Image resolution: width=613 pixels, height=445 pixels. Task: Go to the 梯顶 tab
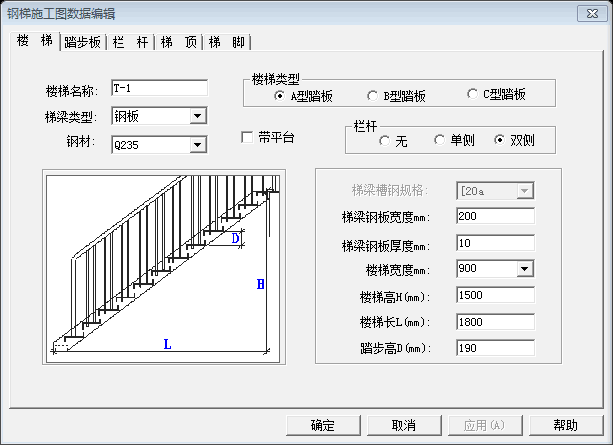point(178,42)
